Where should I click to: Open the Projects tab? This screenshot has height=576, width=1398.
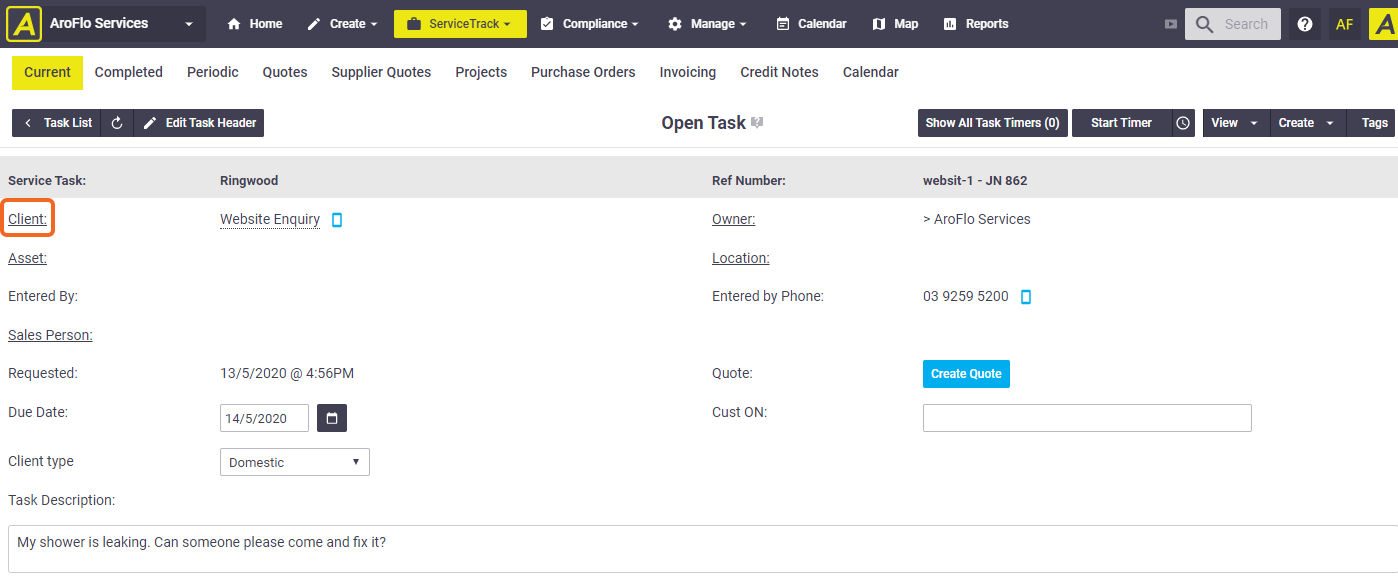pos(481,72)
